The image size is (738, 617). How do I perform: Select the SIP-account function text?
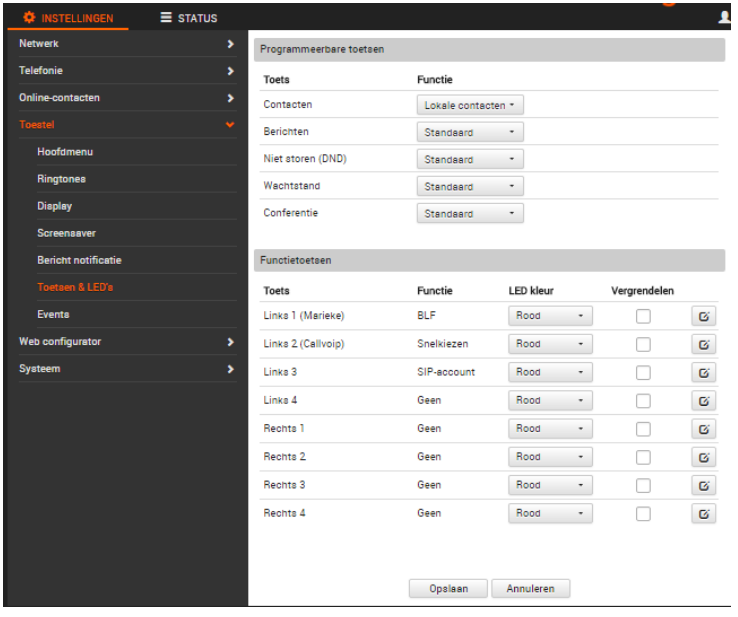448,373
